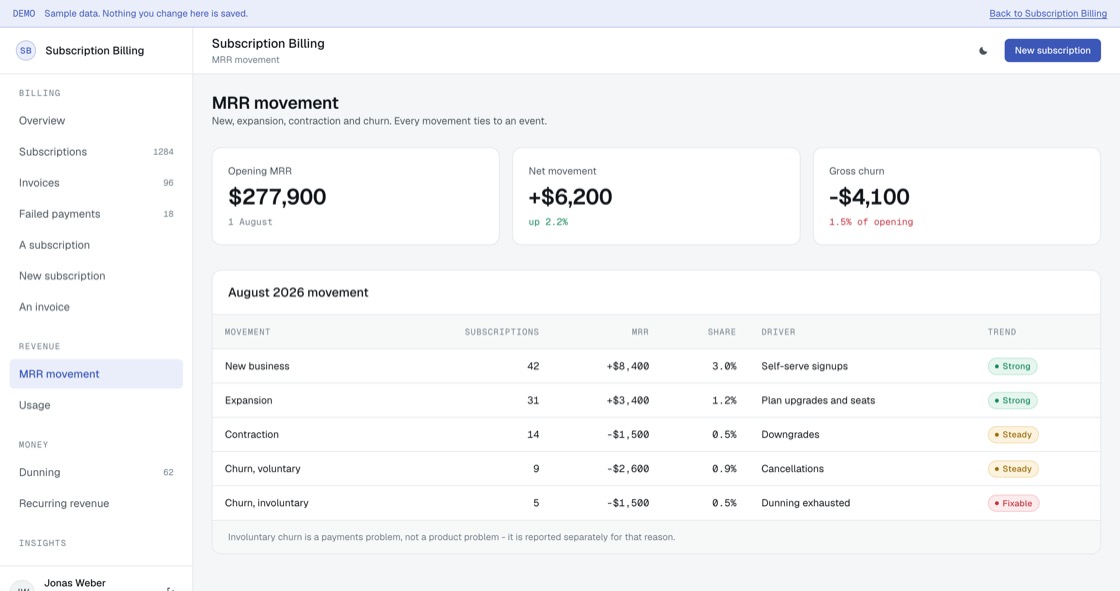Click the August 2026 movement heading
Viewport: 1120px width, 591px height.
(298, 292)
